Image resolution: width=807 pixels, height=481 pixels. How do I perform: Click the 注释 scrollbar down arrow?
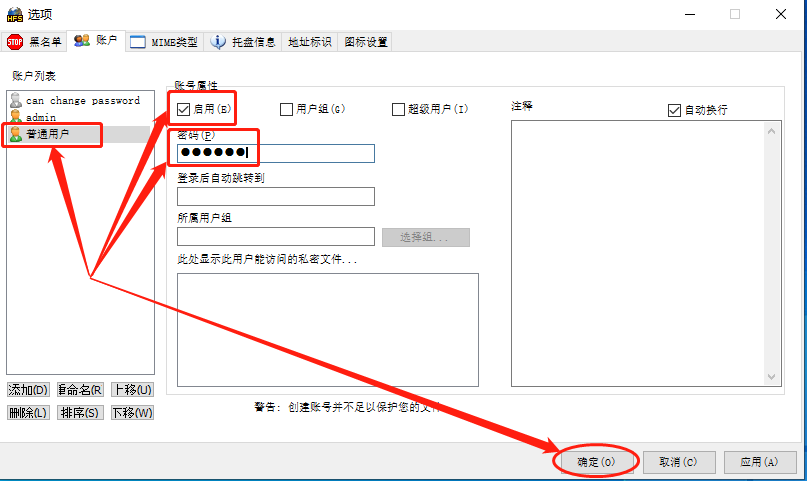(x=771, y=377)
